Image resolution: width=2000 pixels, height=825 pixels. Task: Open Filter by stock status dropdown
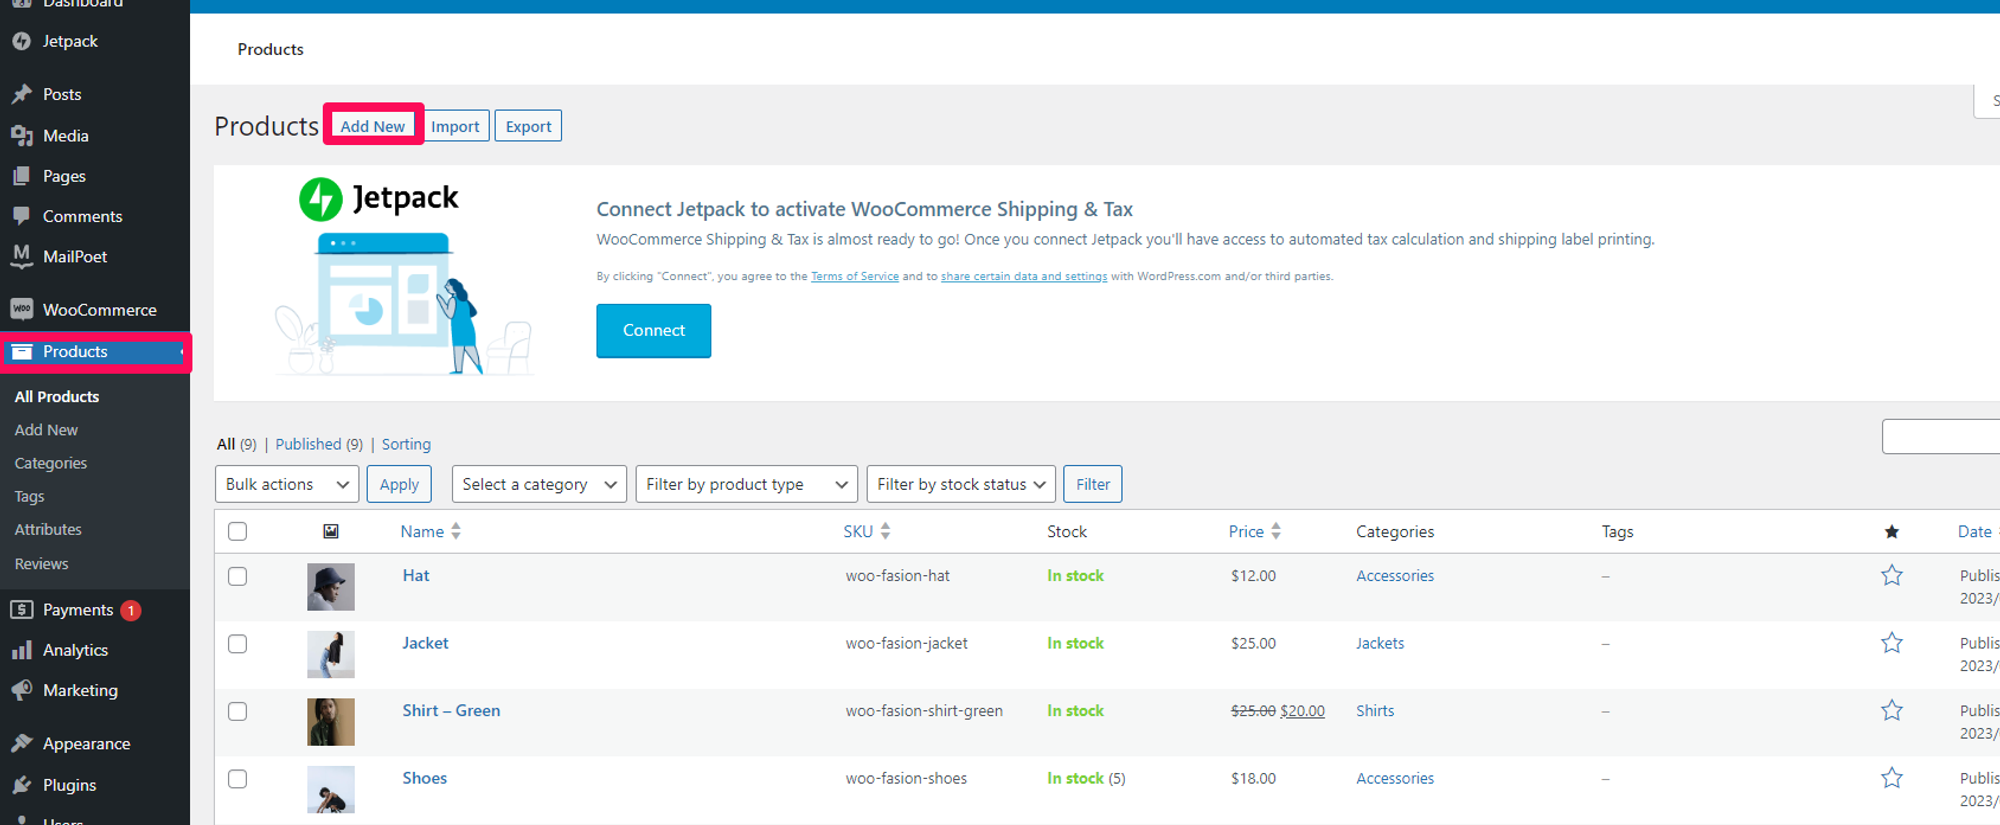tap(960, 484)
